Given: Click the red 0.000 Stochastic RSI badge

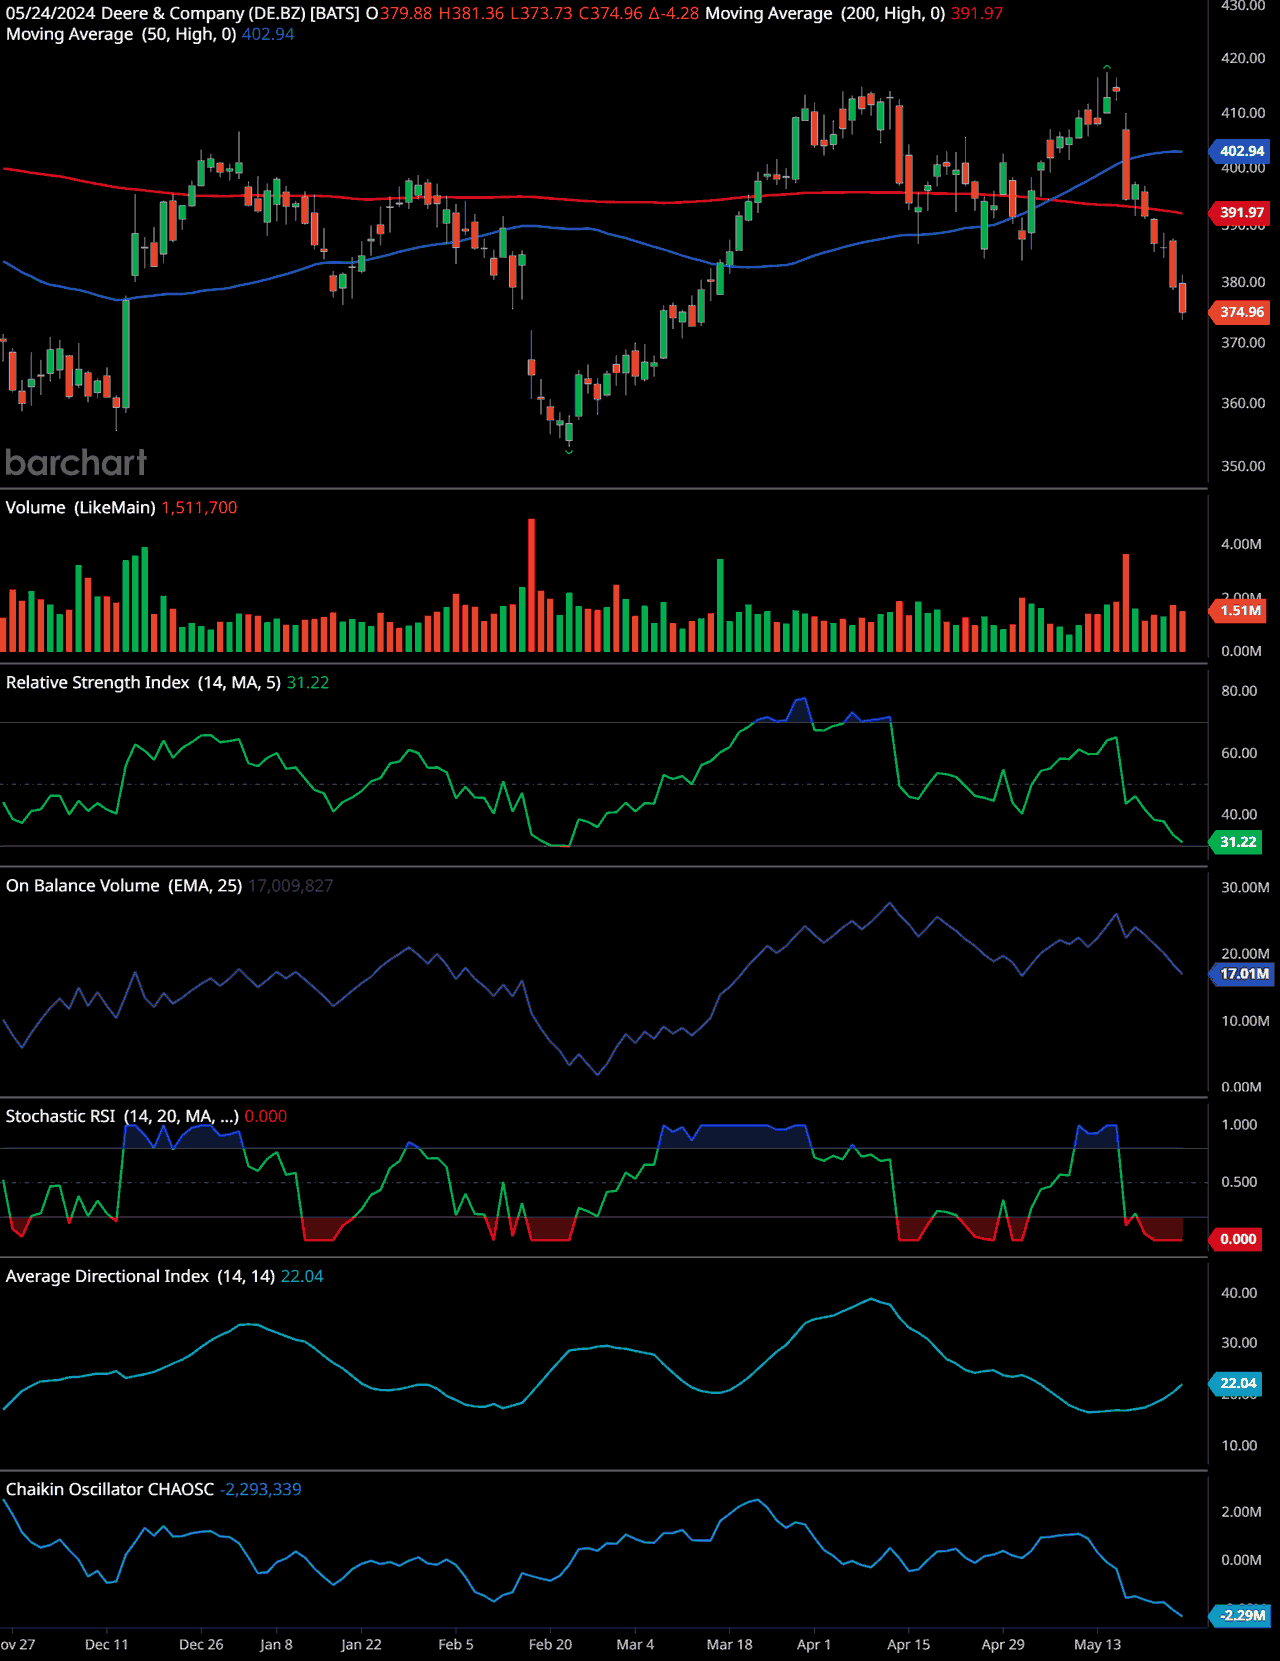Looking at the screenshot, I should pos(1237,1239).
